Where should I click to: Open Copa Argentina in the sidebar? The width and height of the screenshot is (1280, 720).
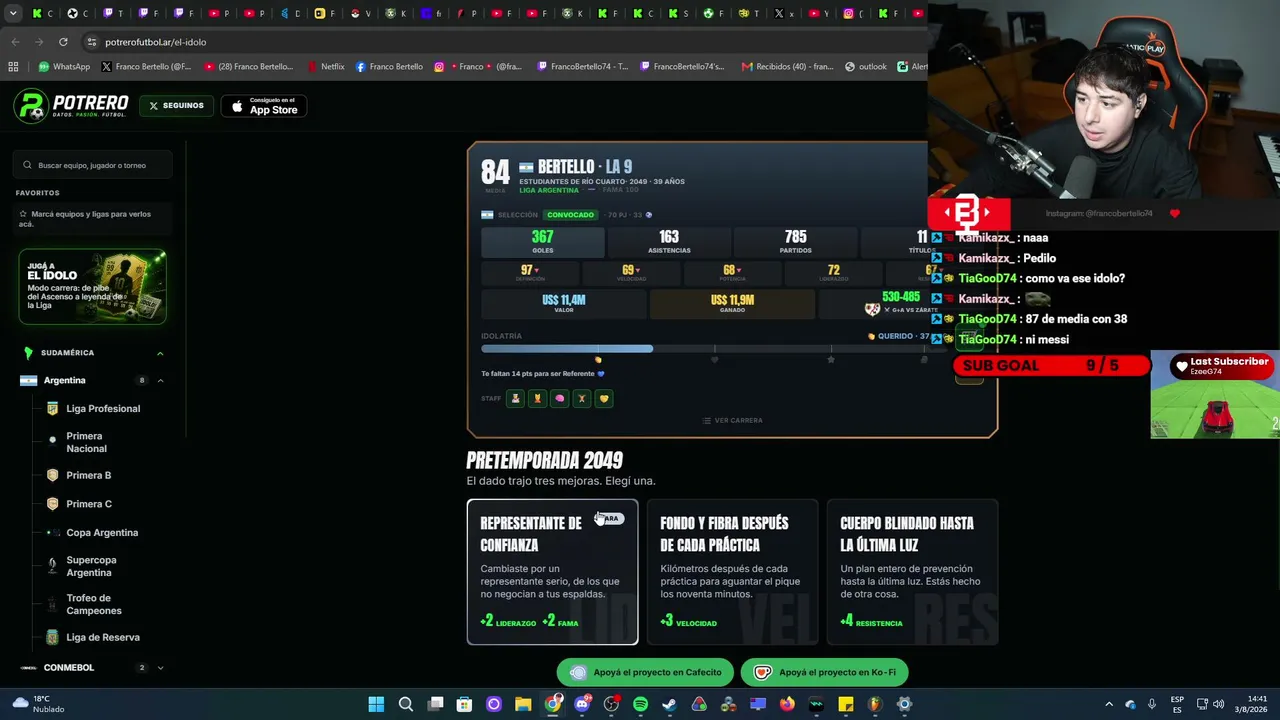pyautogui.click(x=102, y=532)
